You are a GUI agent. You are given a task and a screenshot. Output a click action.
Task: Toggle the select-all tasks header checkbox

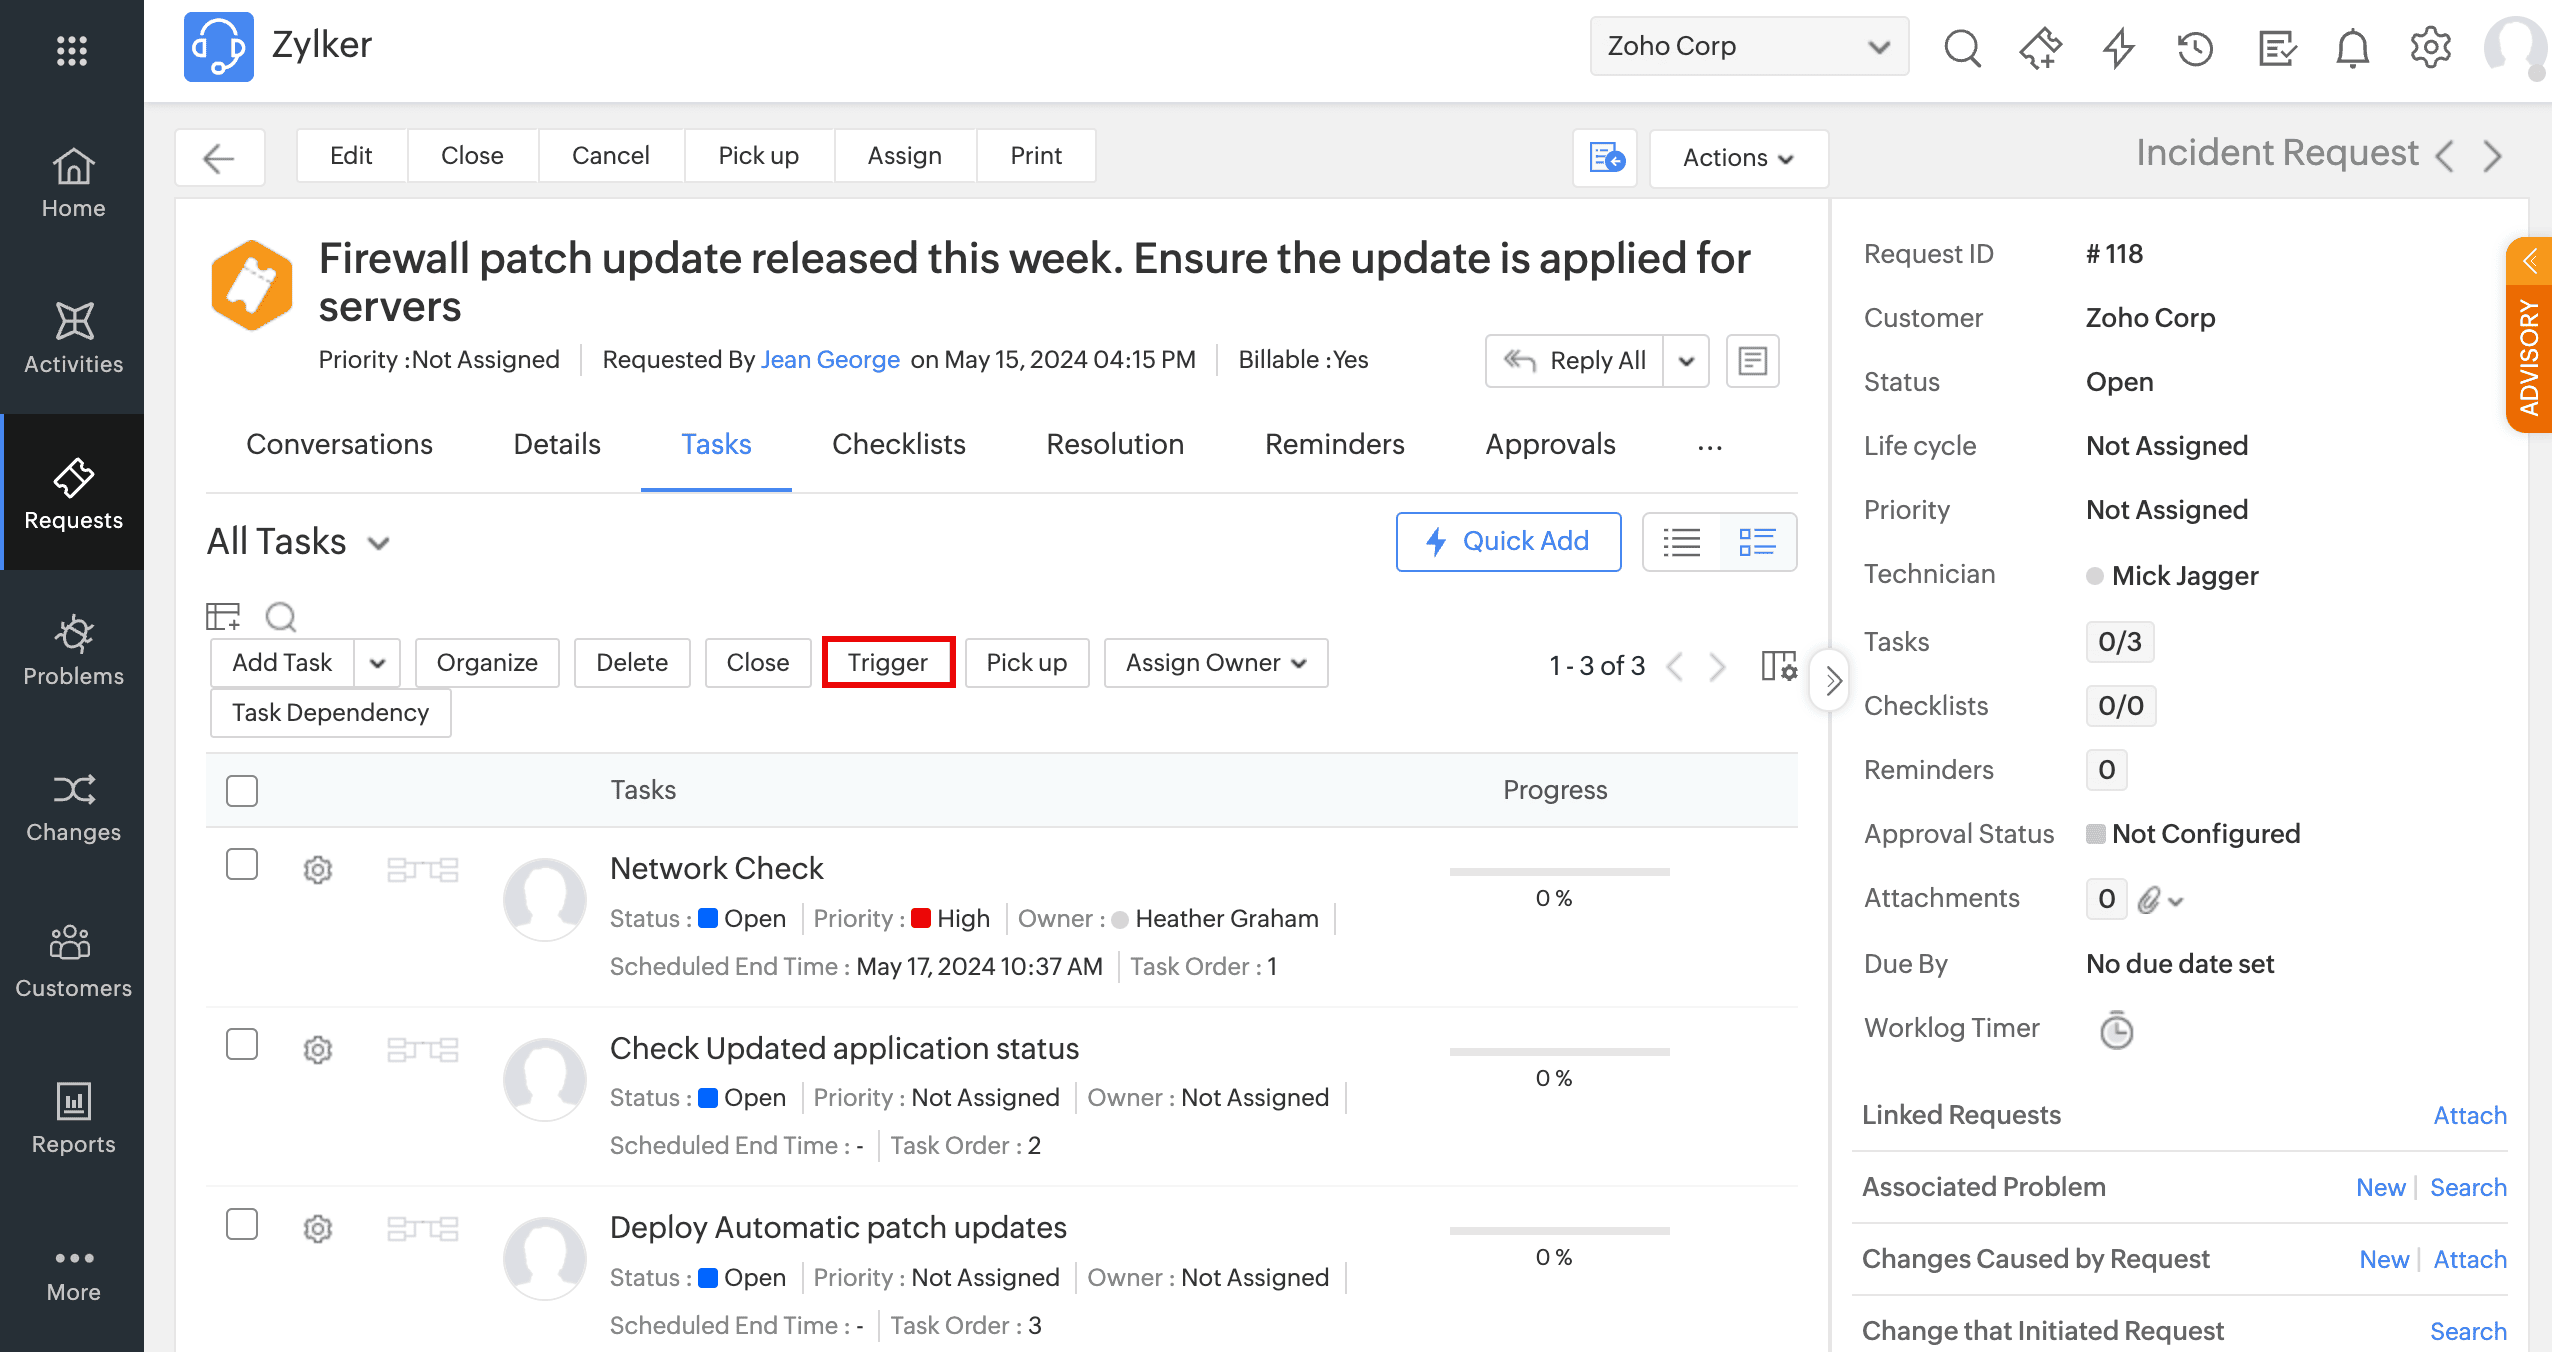tap(242, 790)
